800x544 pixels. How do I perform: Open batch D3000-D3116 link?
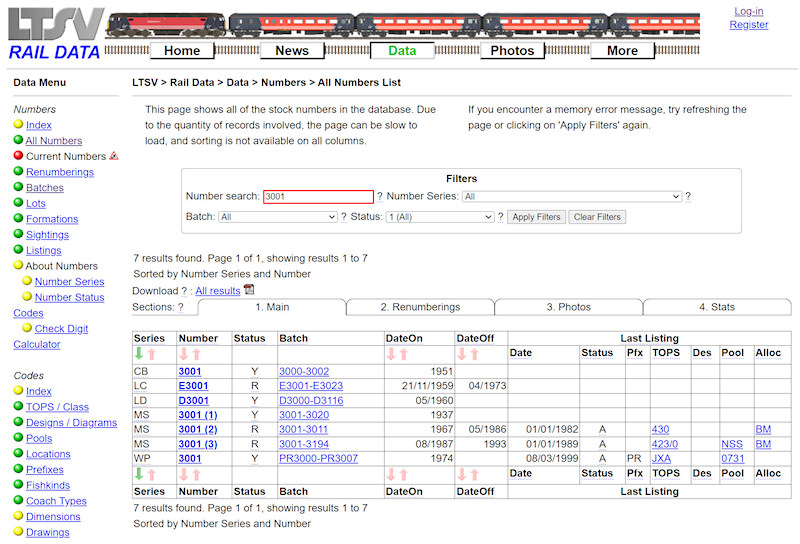point(311,401)
